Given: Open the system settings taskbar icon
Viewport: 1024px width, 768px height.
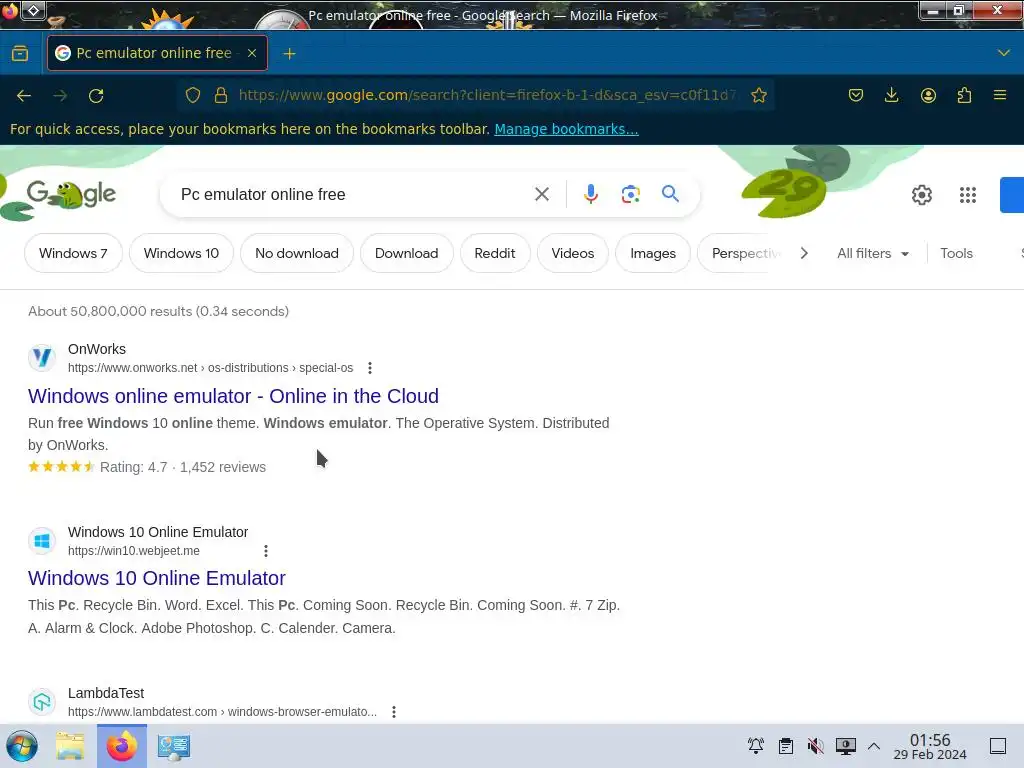Looking at the screenshot, I should pos(174,746).
